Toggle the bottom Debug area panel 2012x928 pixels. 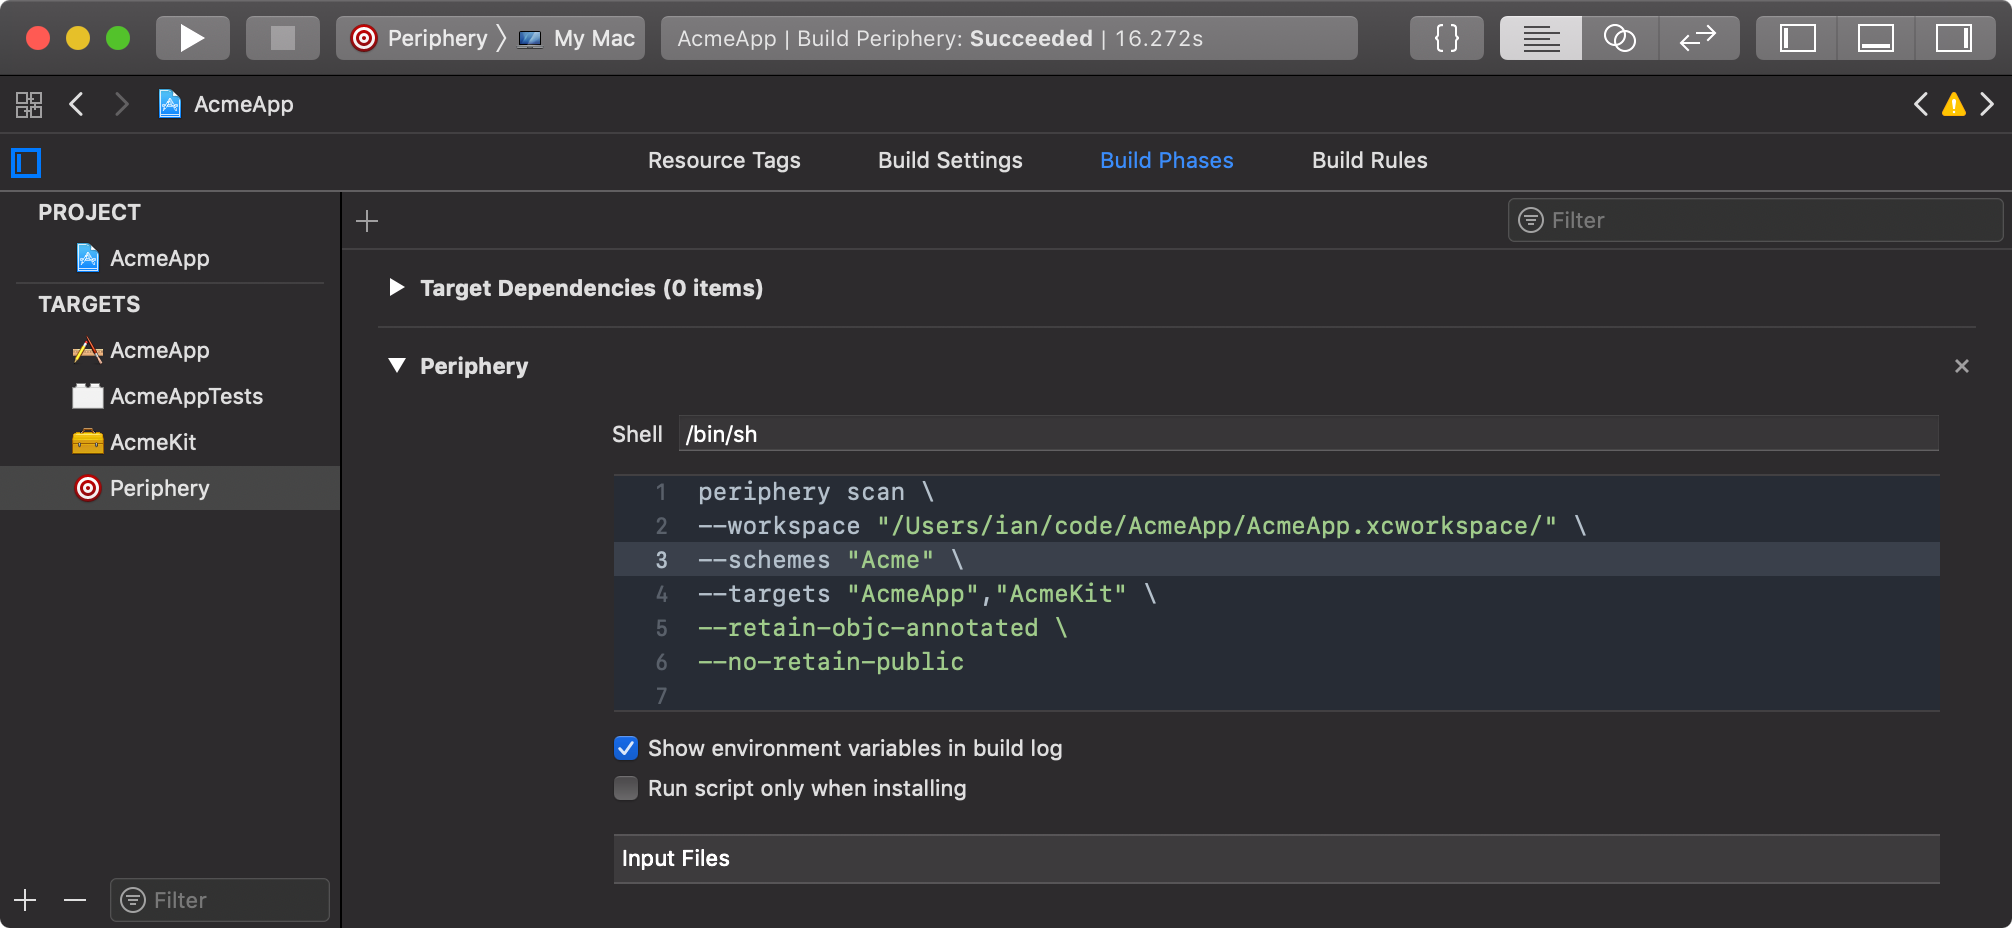(1875, 38)
